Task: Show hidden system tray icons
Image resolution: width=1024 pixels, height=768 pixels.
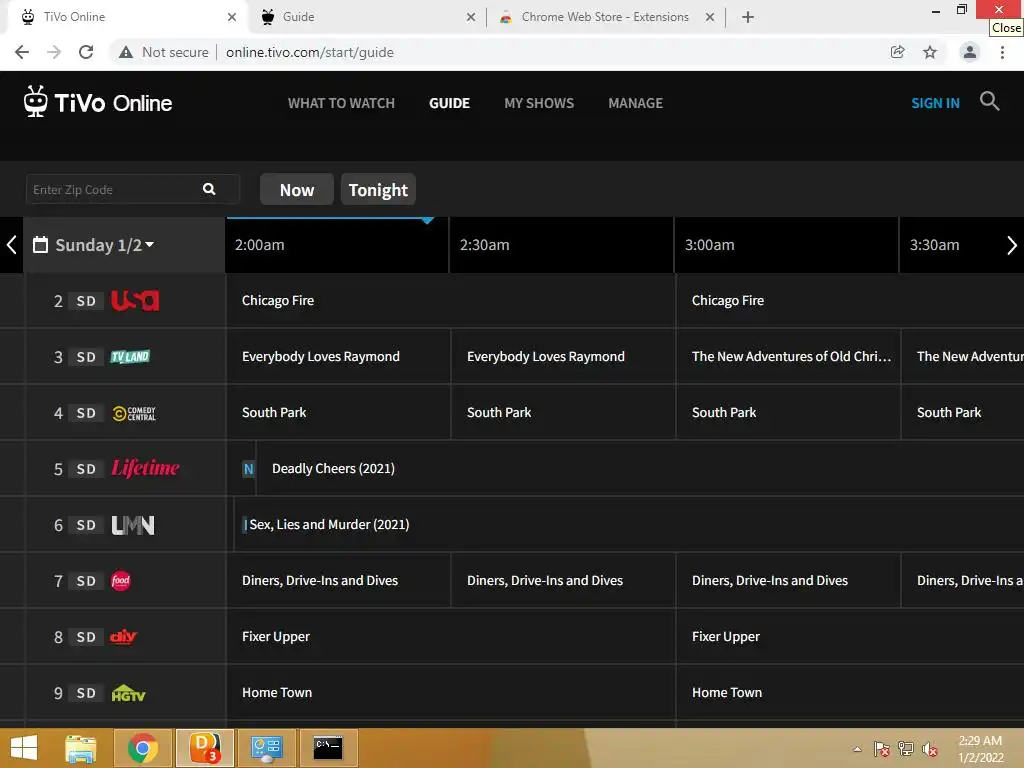Action: click(x=857, y=749)
